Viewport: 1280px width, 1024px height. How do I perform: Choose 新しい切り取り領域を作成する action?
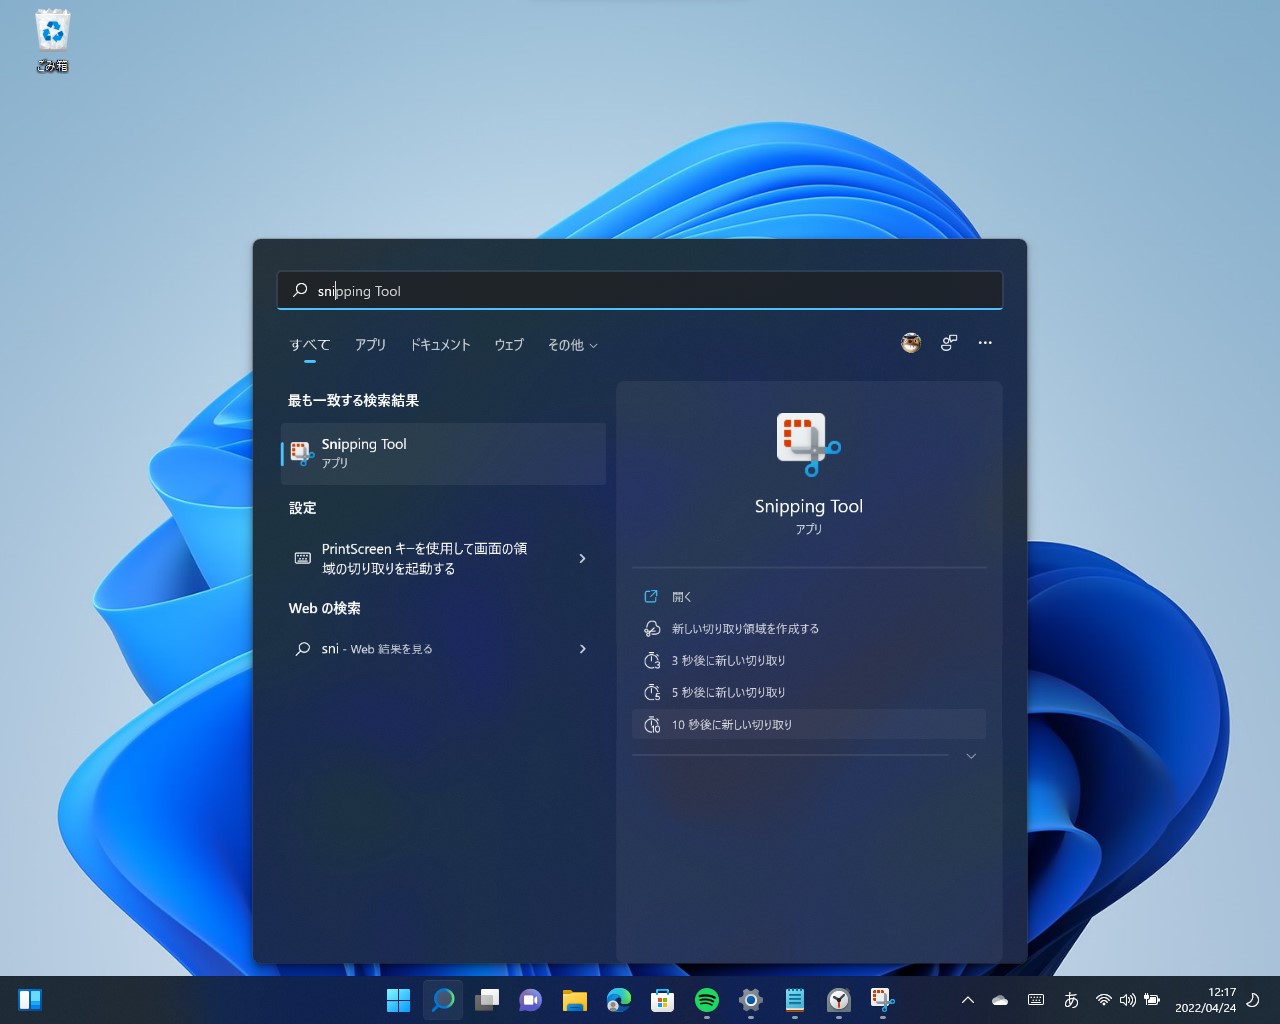click(809, 629)
